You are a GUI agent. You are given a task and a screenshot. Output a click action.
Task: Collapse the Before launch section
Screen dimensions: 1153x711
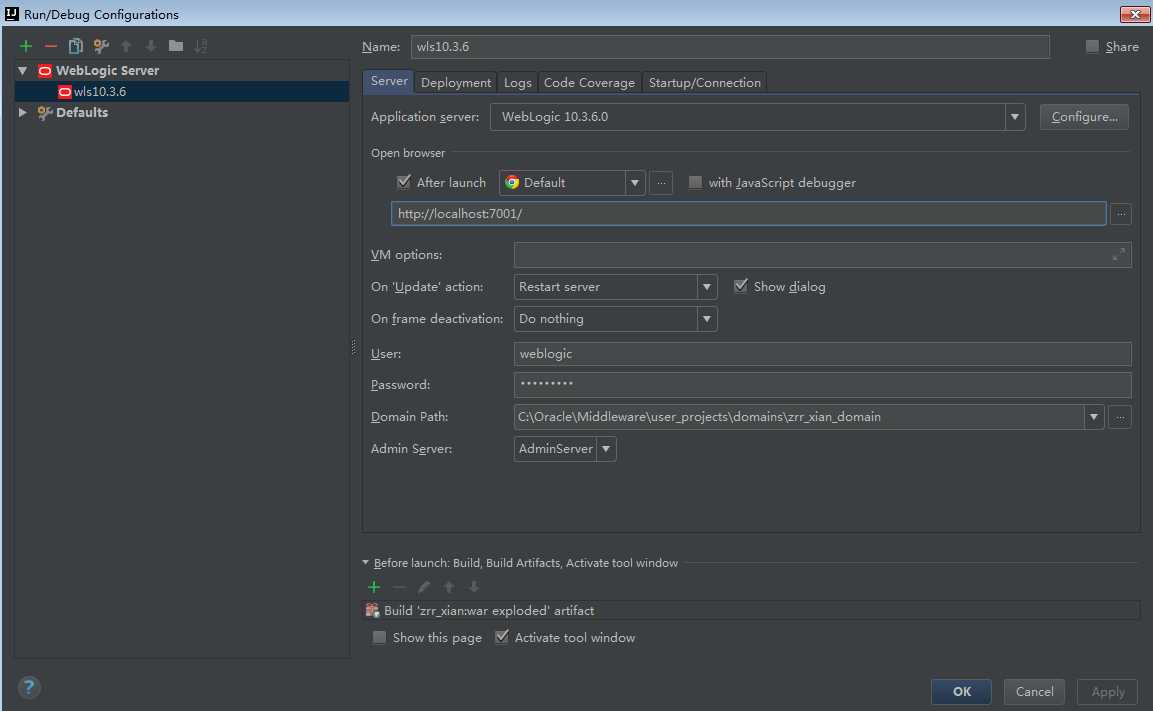coord(365,562)
